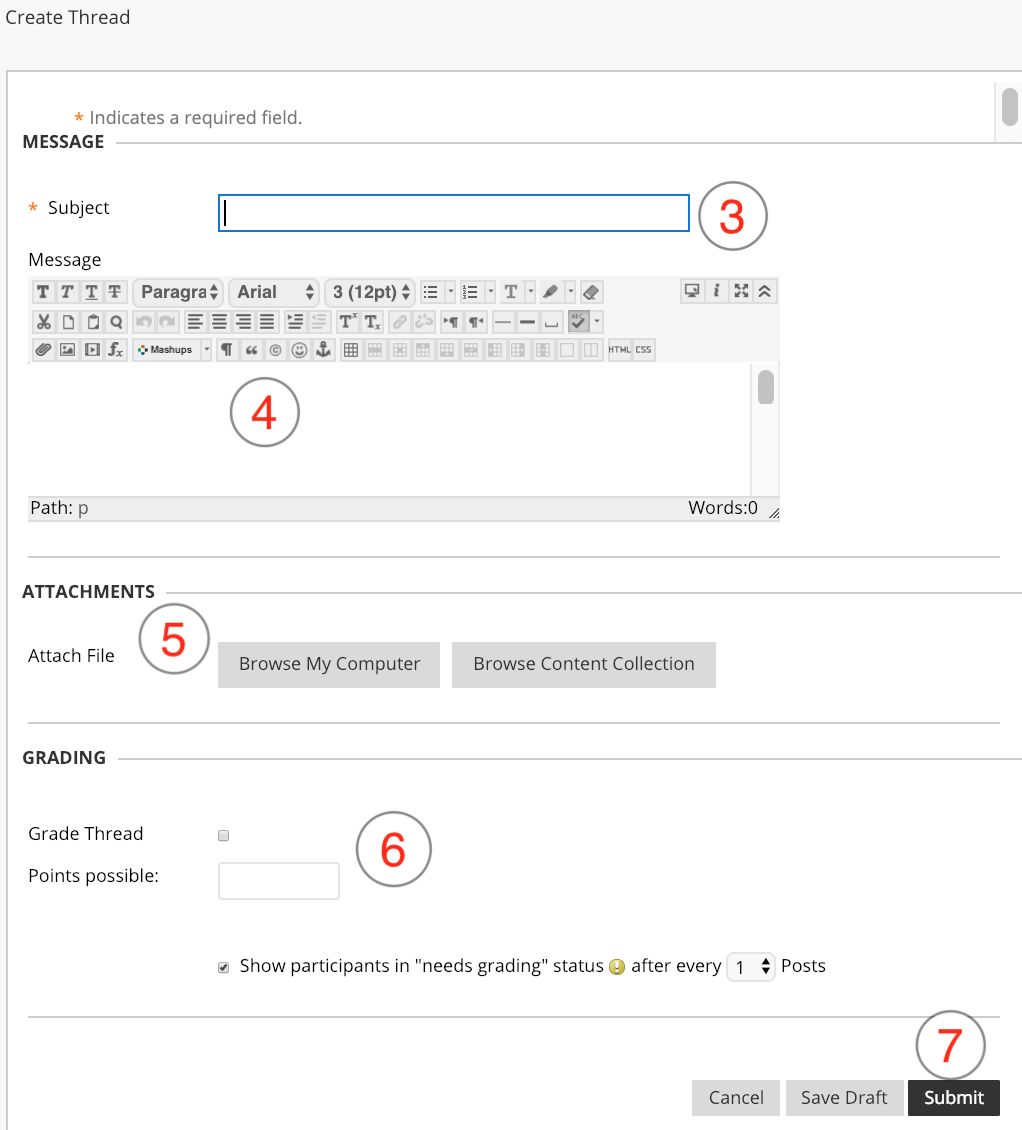1022x1130 pixels.
Task: Select the spellcheck tool
Action: click(x=577, y=321)
